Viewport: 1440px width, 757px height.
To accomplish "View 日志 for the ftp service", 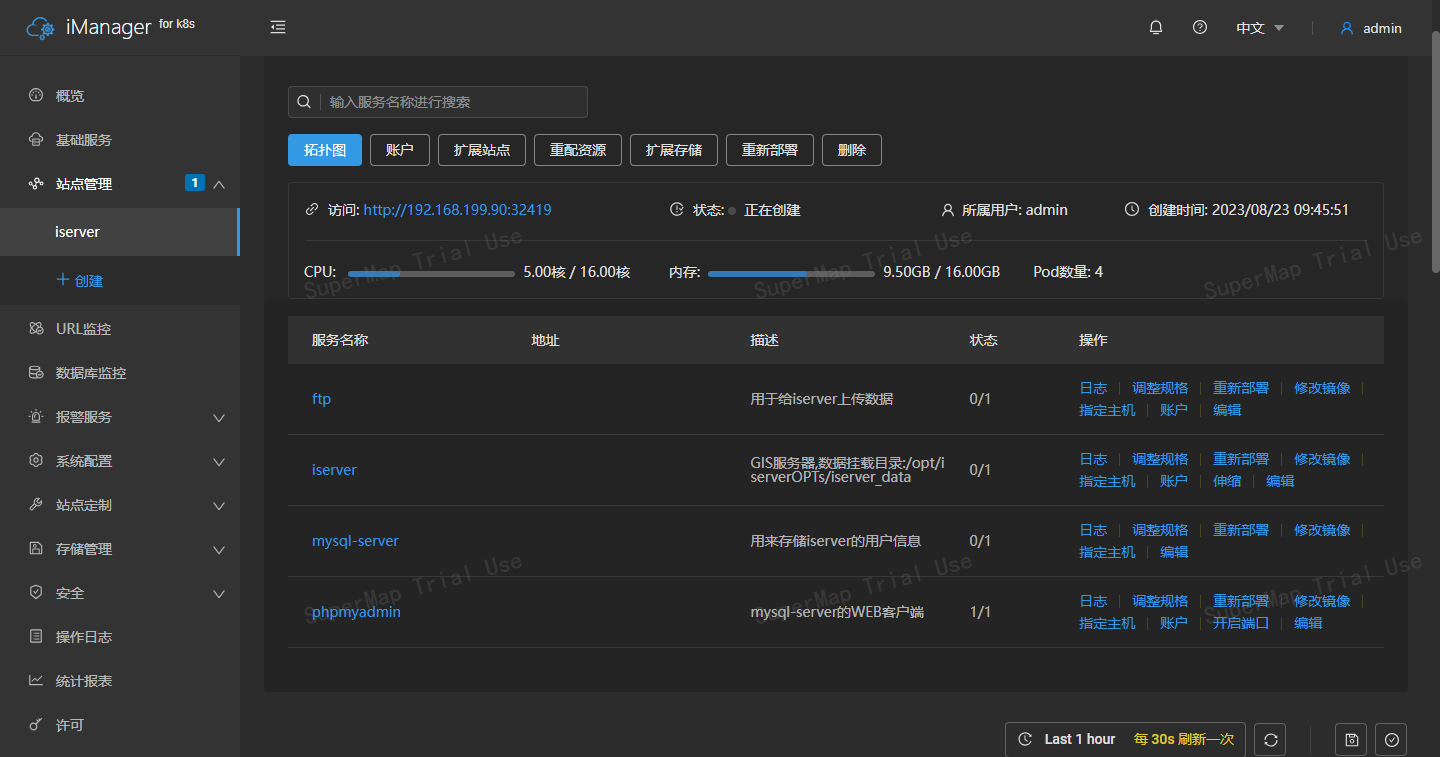I will (x=1093, y=388).
